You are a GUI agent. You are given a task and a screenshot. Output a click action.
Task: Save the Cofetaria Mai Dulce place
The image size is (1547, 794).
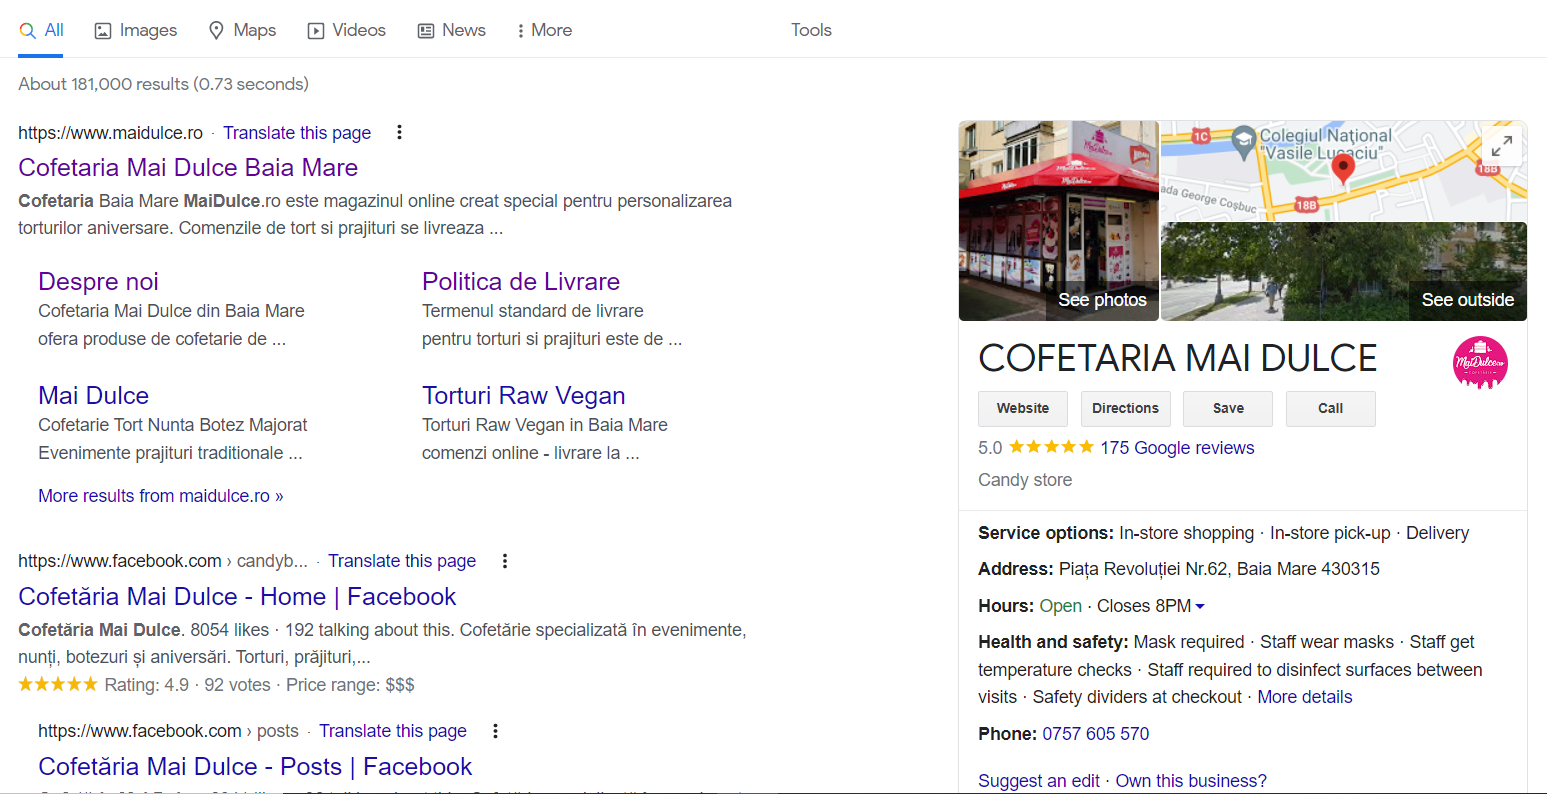1227,408
